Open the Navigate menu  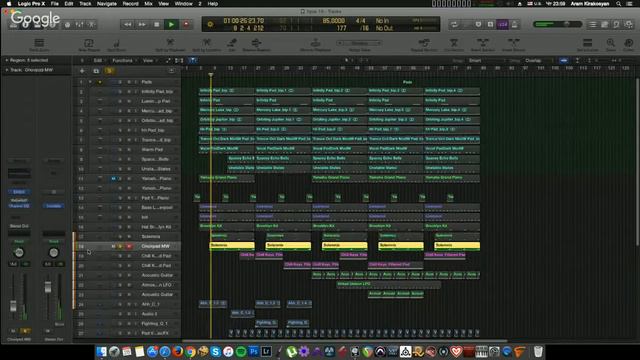pos(107,4)
